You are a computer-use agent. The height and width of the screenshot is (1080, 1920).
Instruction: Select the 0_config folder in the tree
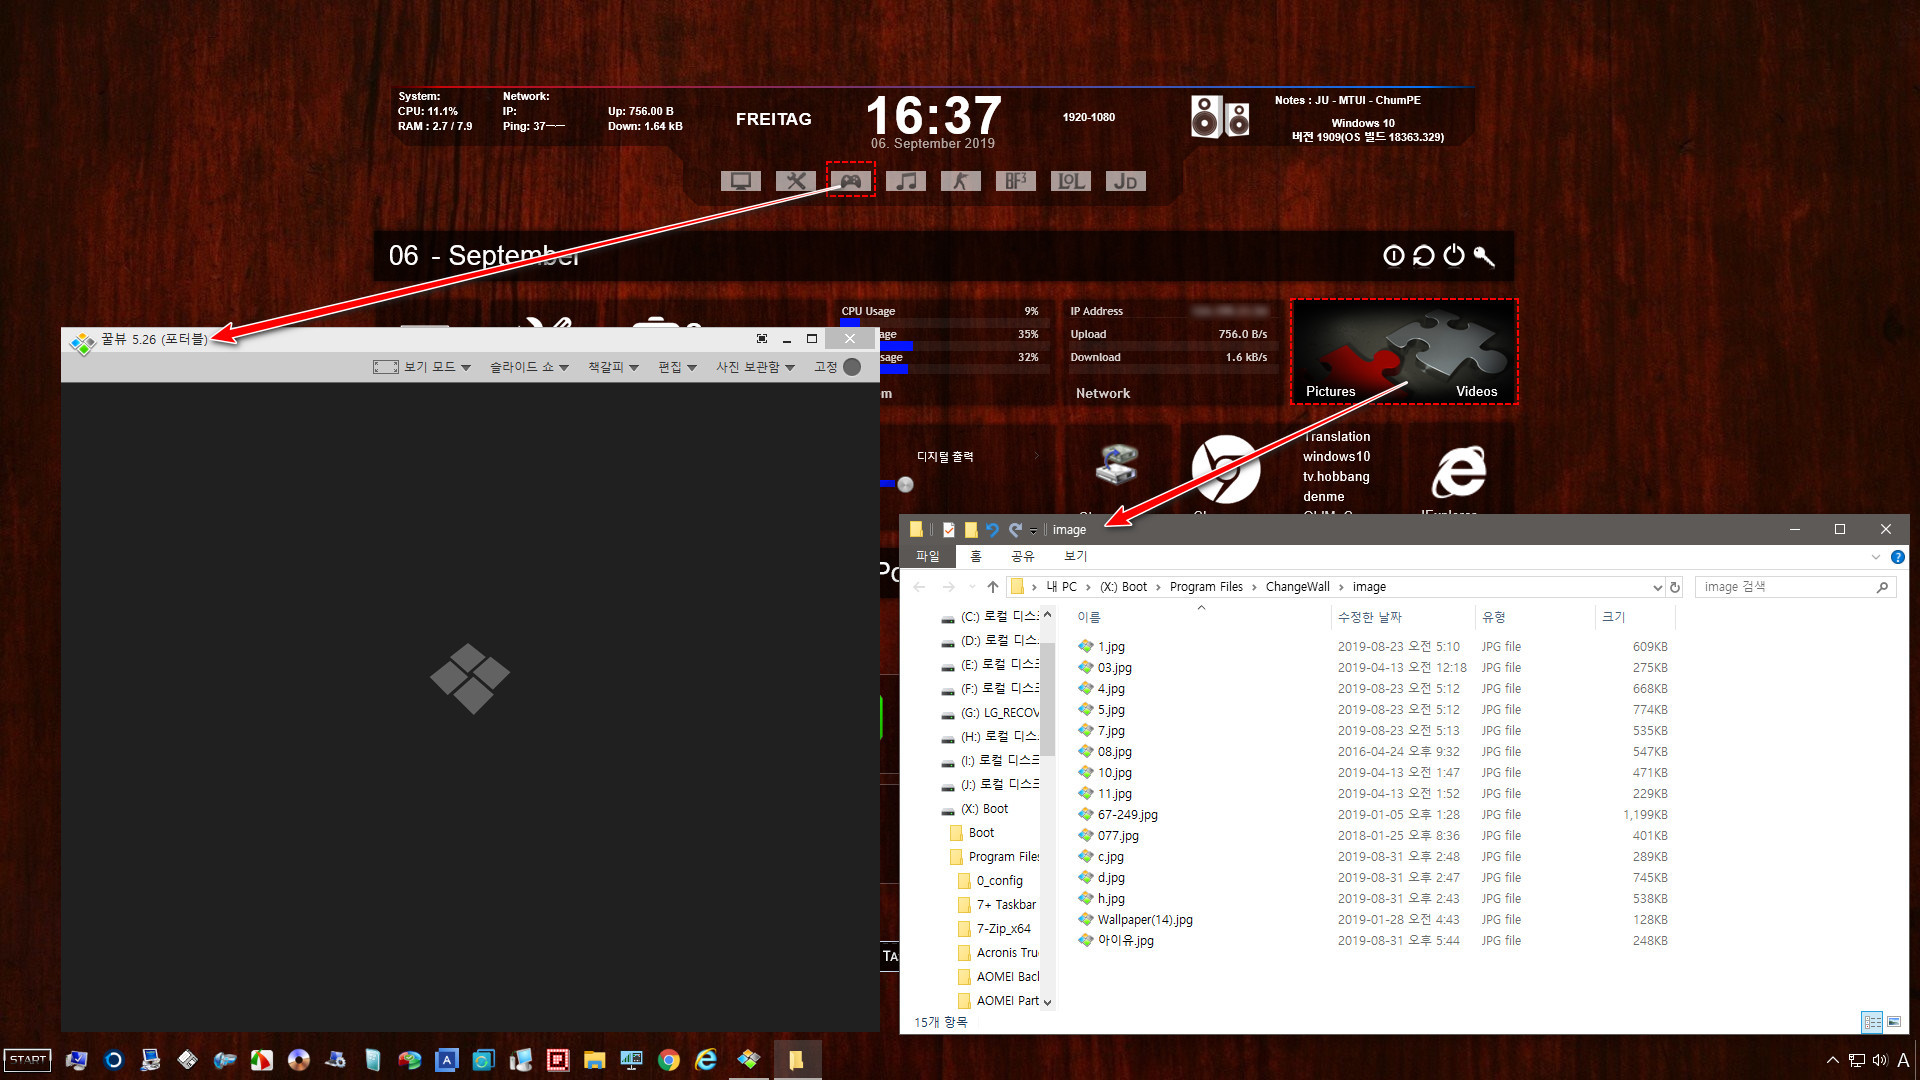tap(999, 881)
